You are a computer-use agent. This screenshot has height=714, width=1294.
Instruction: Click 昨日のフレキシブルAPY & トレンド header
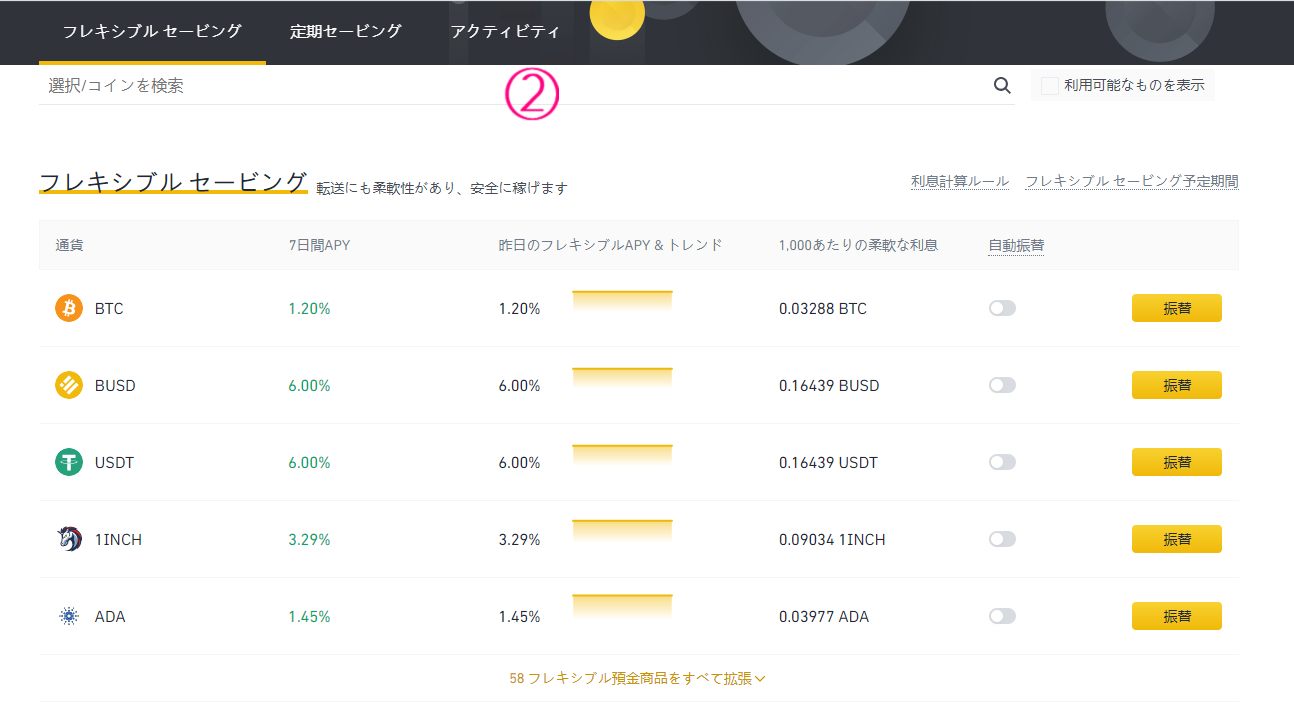pyautogui.click(x=610, y=245)
